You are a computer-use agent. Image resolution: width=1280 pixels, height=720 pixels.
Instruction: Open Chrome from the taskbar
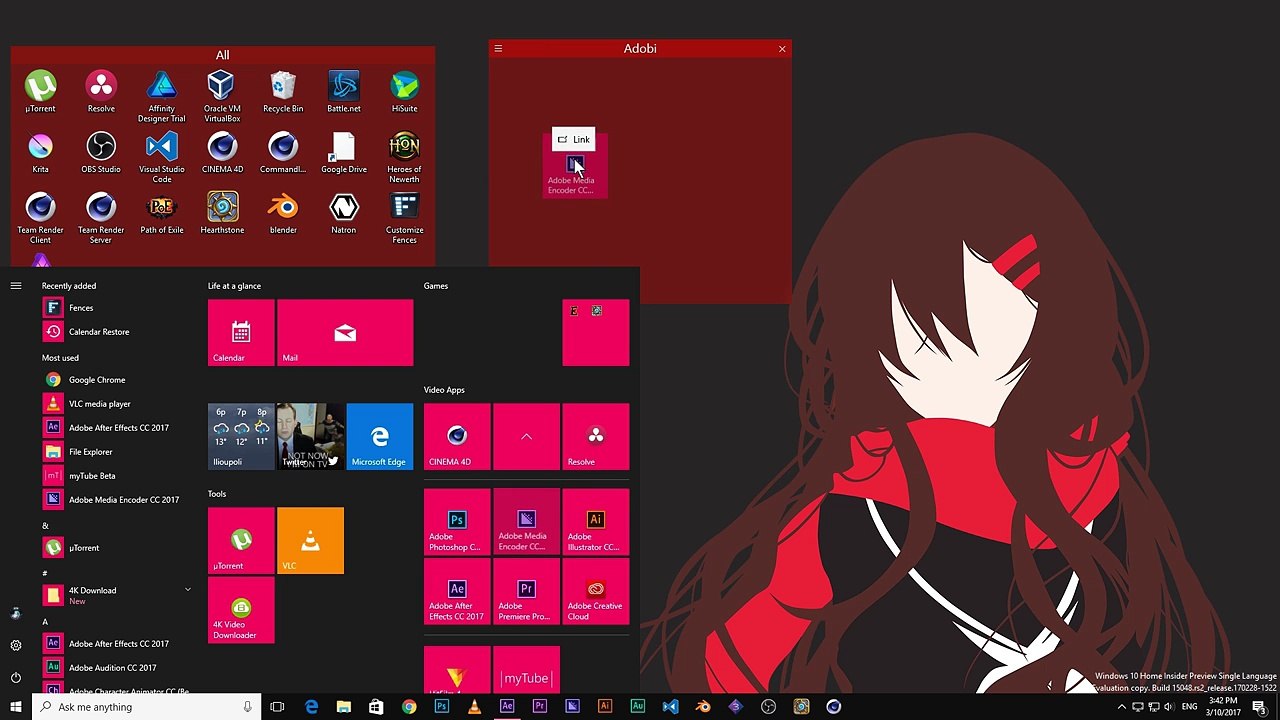(x=409, y=707)
